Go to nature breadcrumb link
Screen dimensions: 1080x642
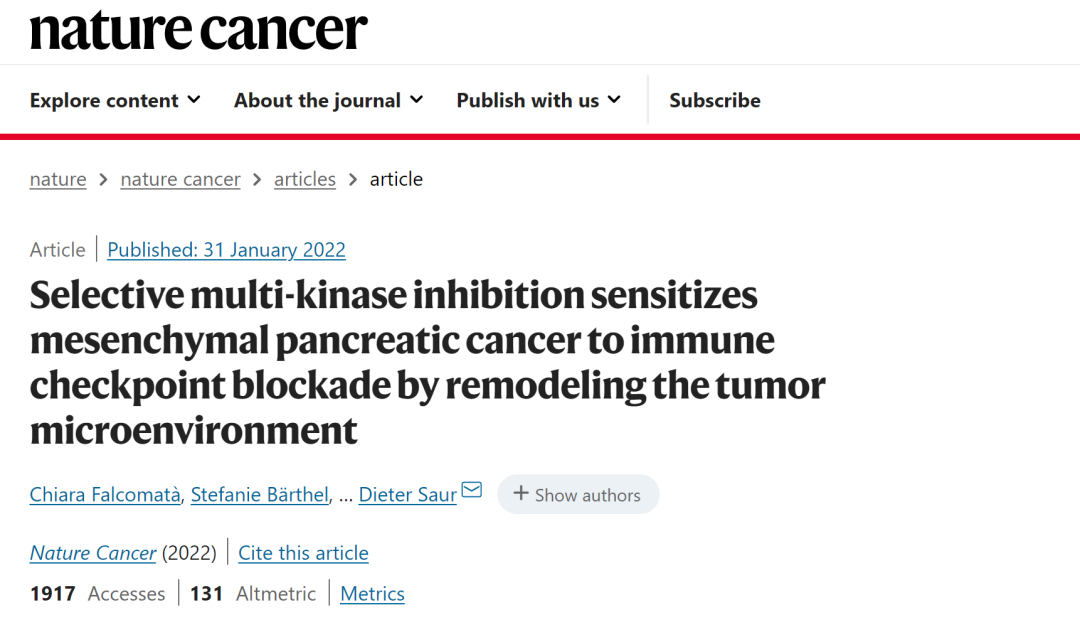(x=58, y=179)
